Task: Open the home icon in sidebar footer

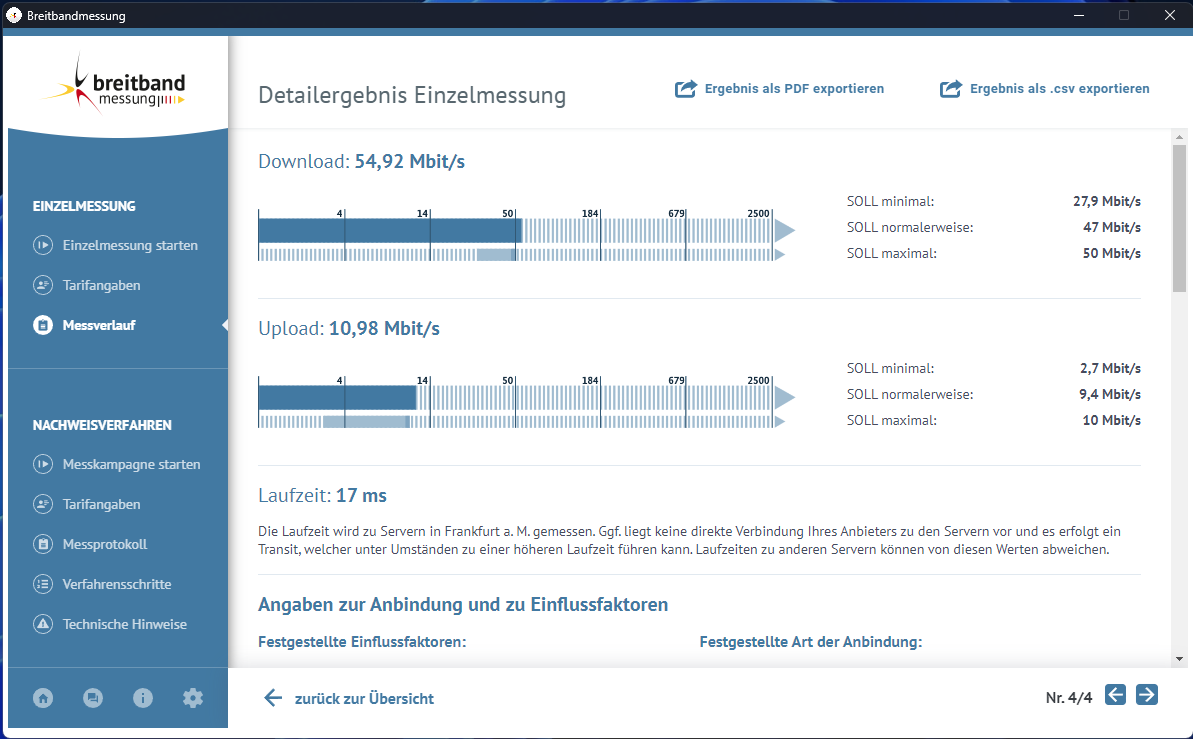Action: 43,698
